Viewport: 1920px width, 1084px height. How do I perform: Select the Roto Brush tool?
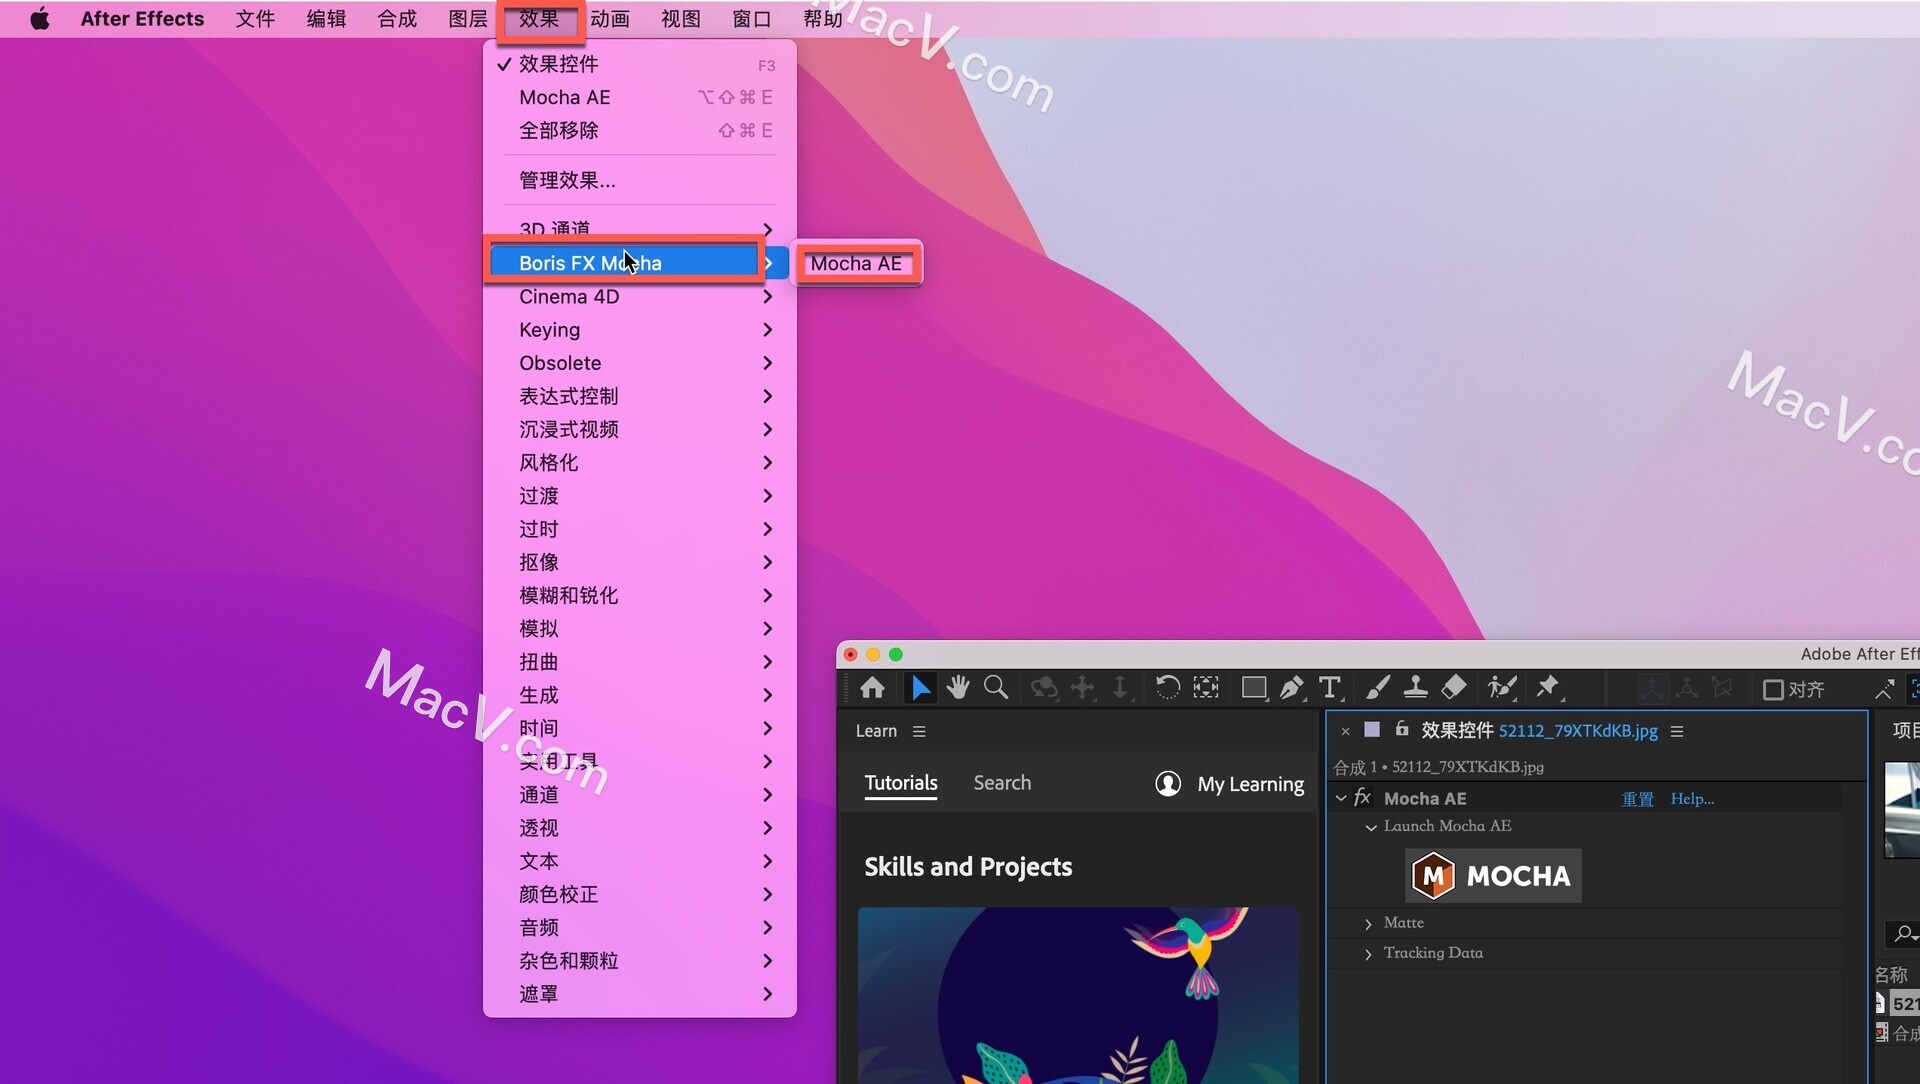pos(1502,688)
